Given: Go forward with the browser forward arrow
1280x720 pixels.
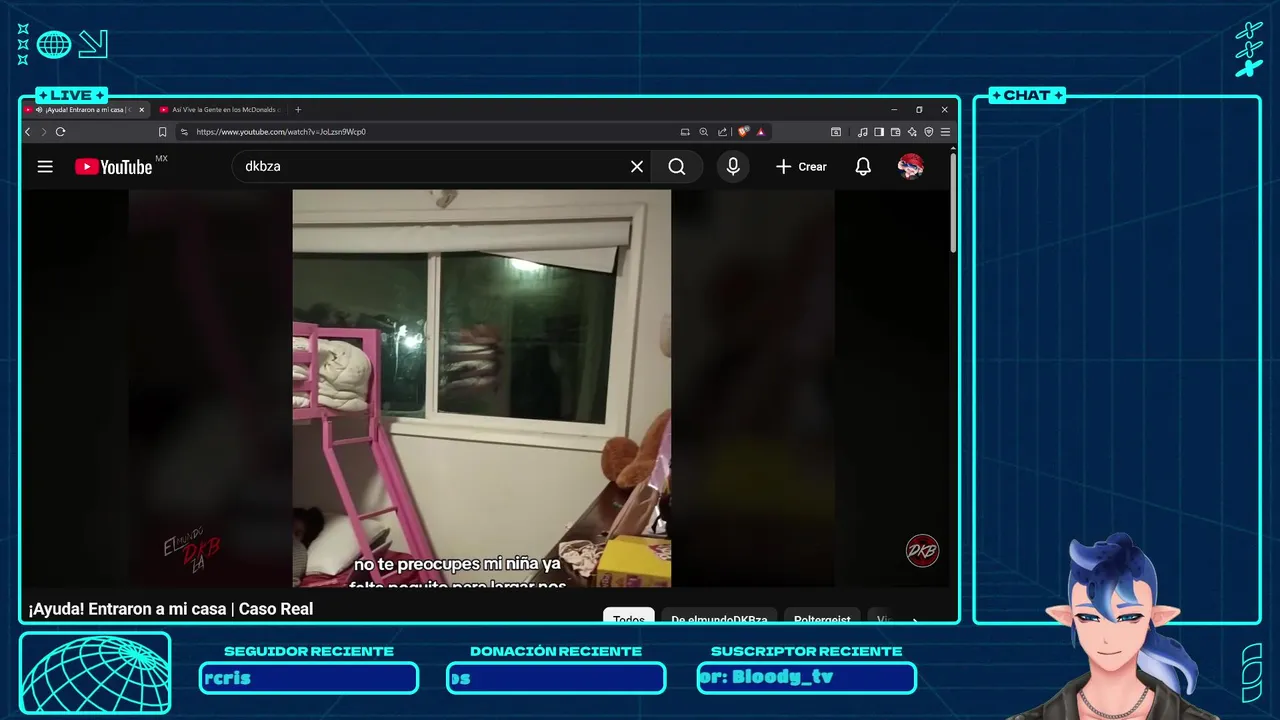Looking at the screenshot, I should [43, 132].
